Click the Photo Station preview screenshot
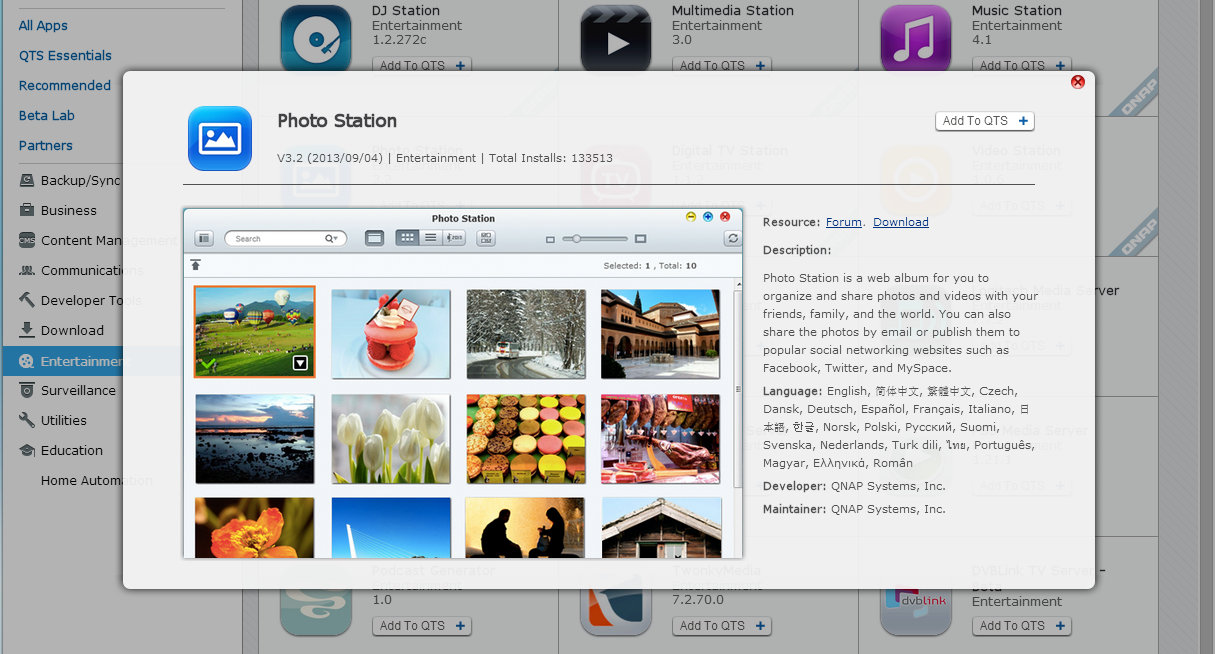The width and height of the screenshot is (1215, 654). (463, 383)
